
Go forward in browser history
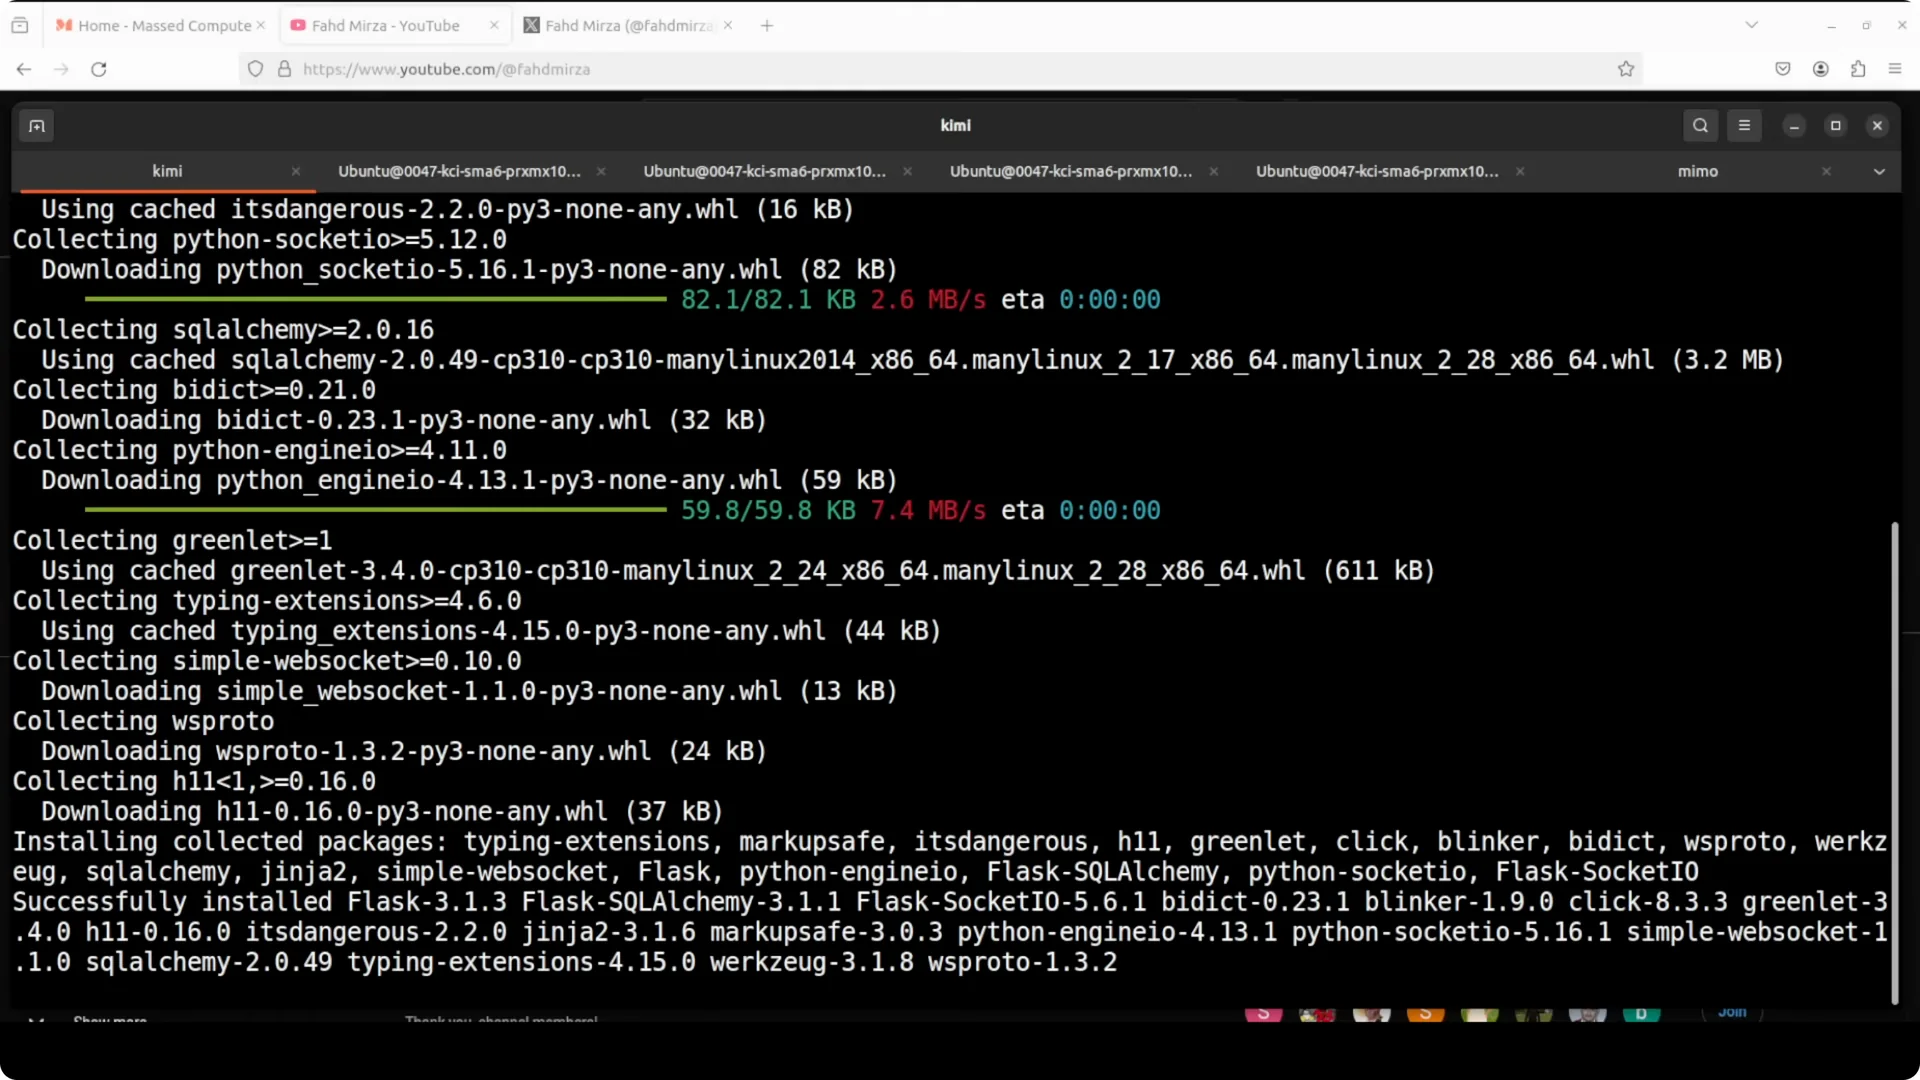click(x=61, y=69)
